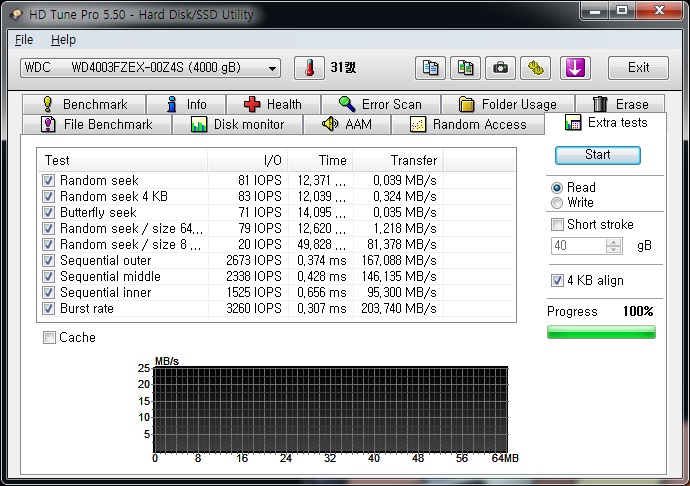
Task: Uncheck the Sequential outer test
Action: pos(48,261)
